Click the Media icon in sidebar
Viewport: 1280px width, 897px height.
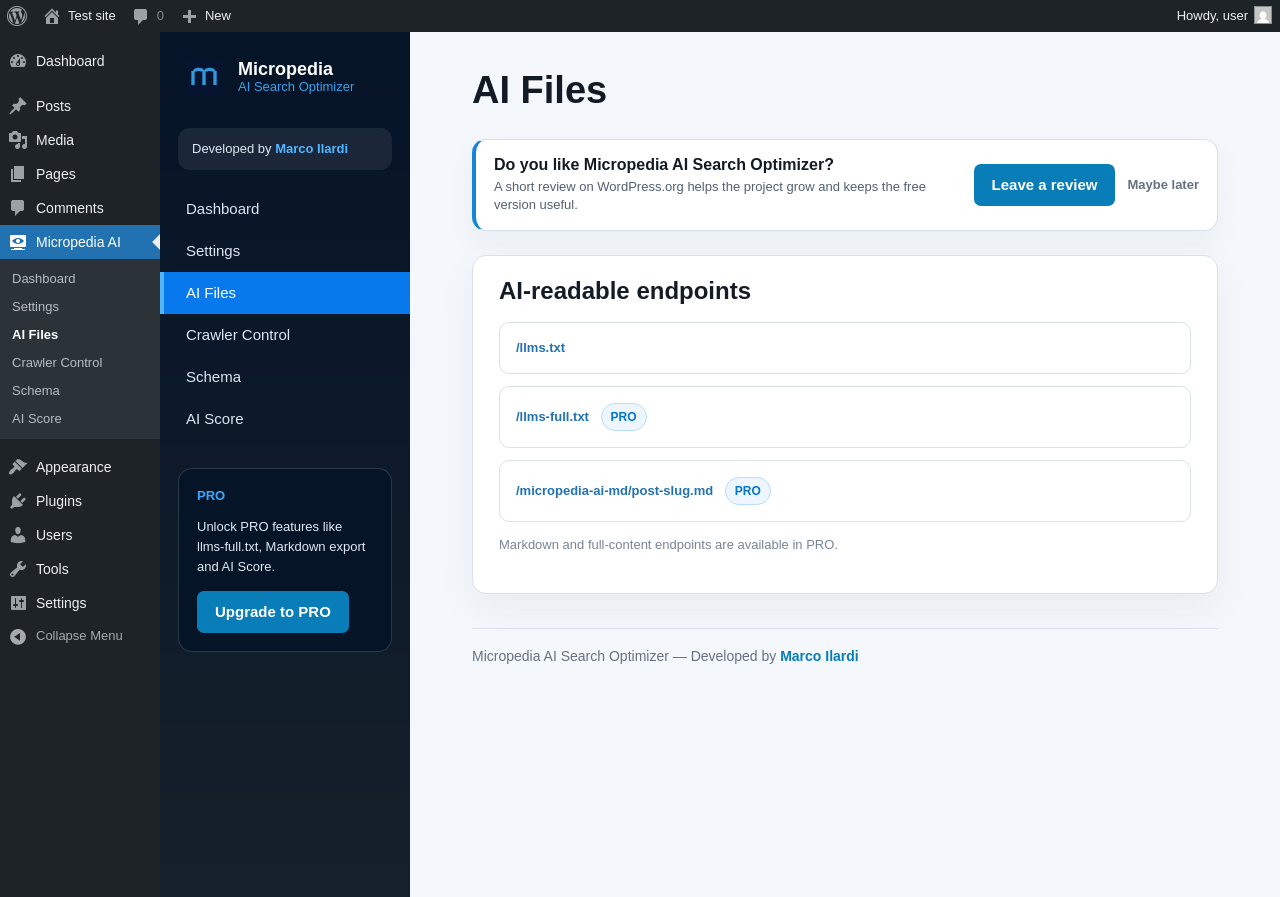pos(18,140)
